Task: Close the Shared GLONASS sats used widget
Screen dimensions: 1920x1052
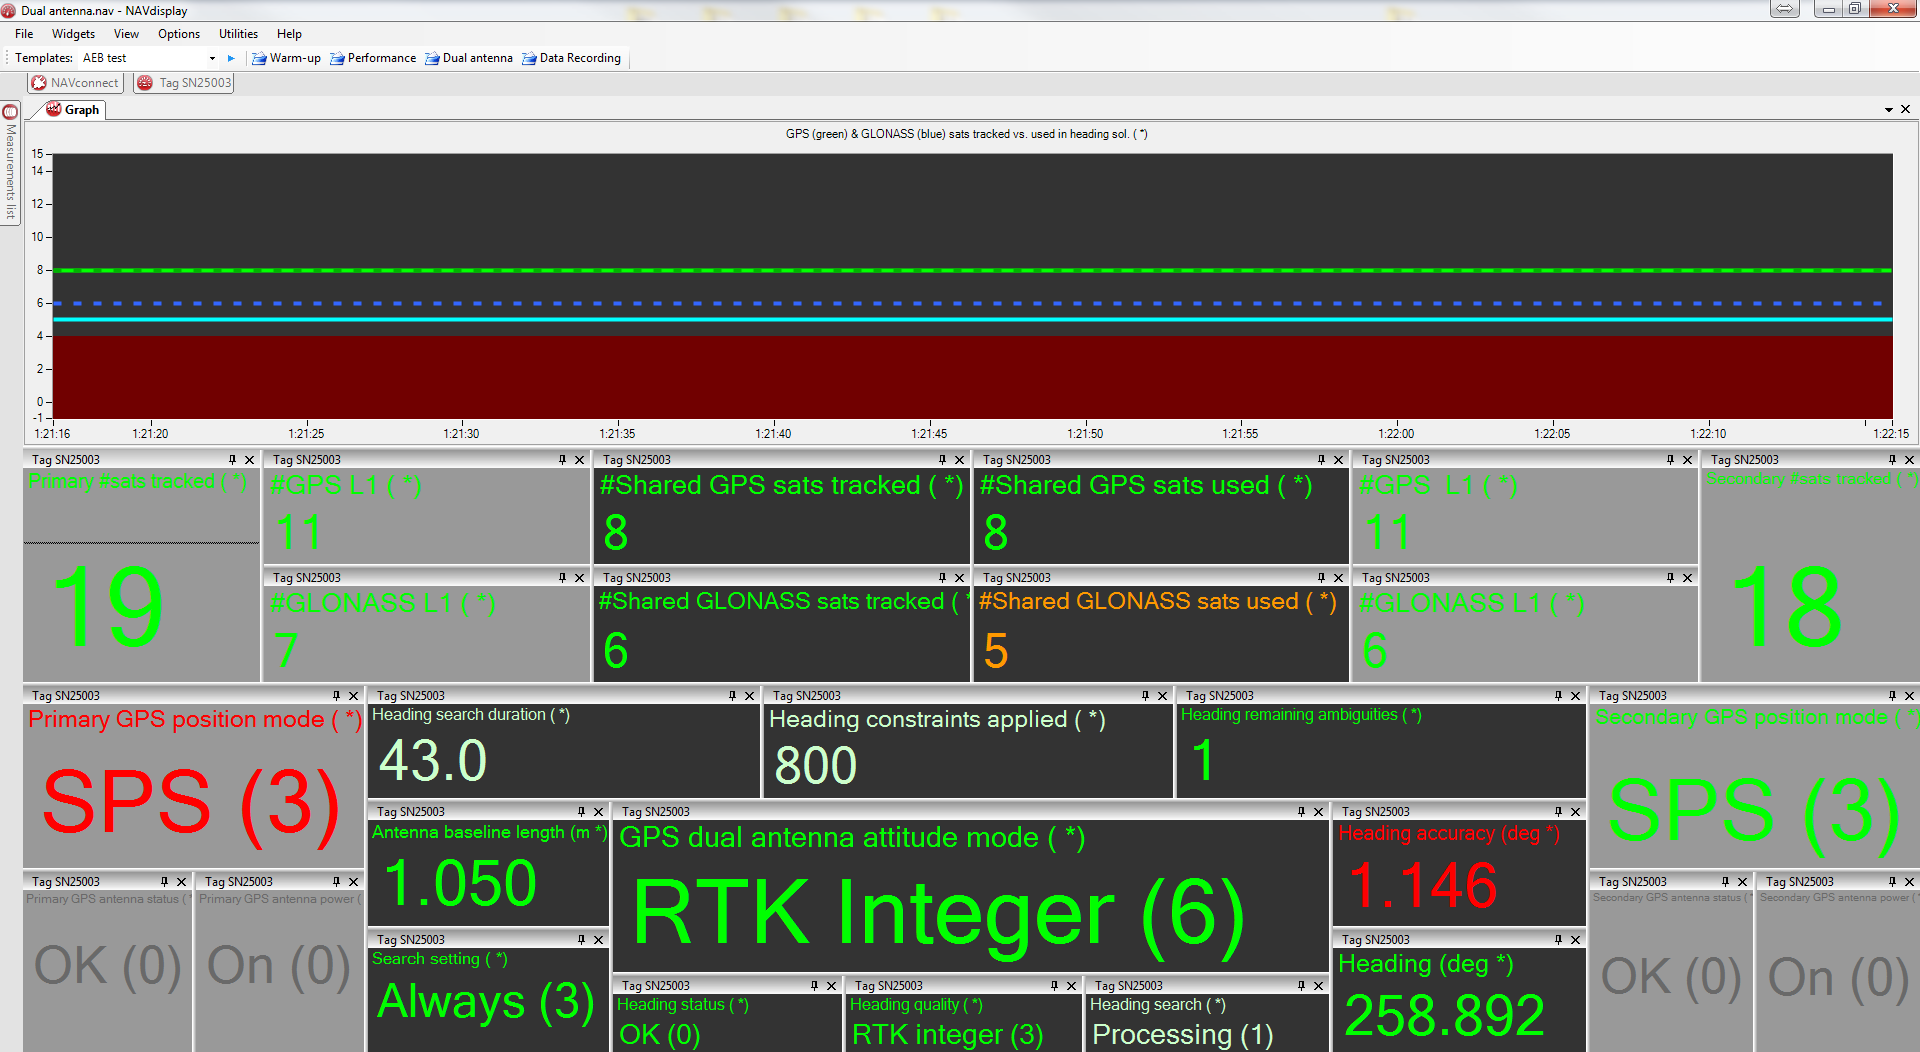Action: 1338,578
